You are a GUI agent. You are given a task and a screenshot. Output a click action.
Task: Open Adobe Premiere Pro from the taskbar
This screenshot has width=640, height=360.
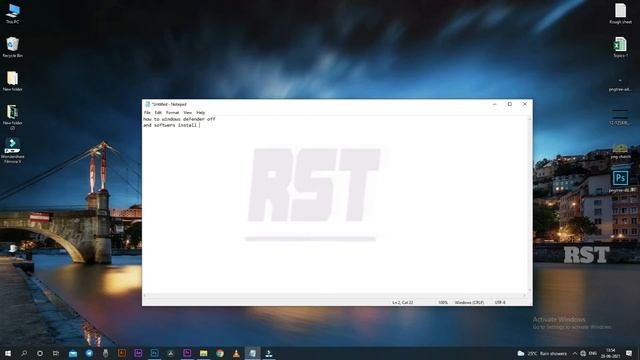tap(187, 353)
